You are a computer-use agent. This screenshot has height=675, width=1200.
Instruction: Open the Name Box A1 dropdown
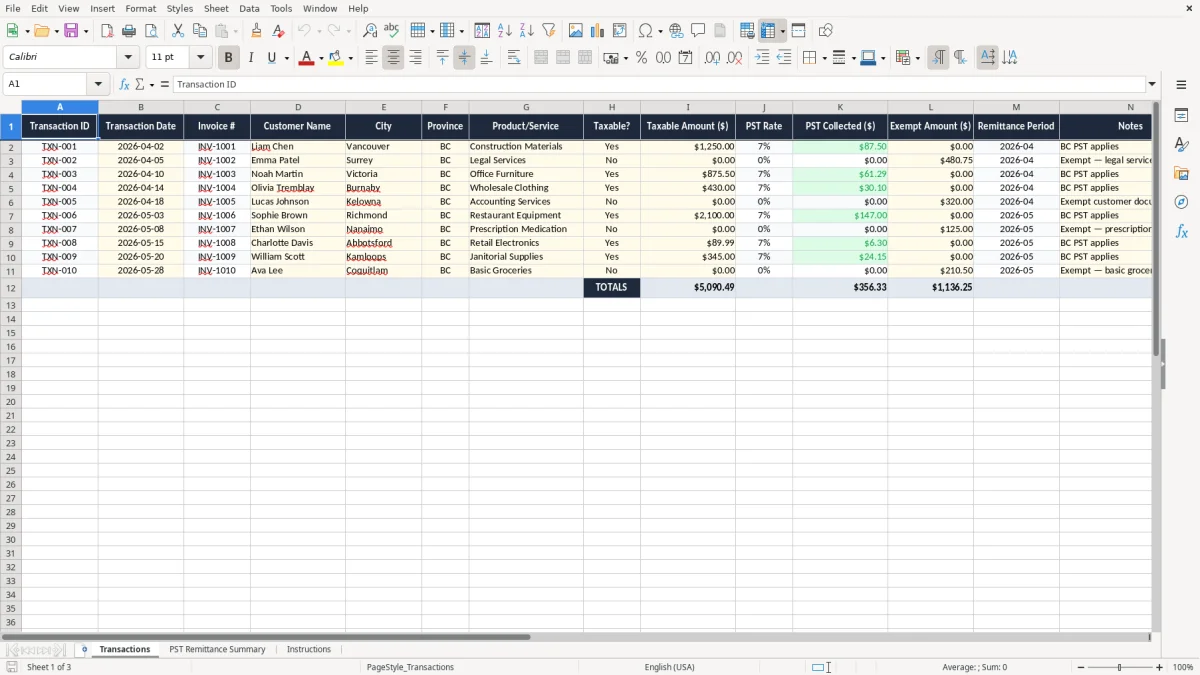tap(98, 84)
